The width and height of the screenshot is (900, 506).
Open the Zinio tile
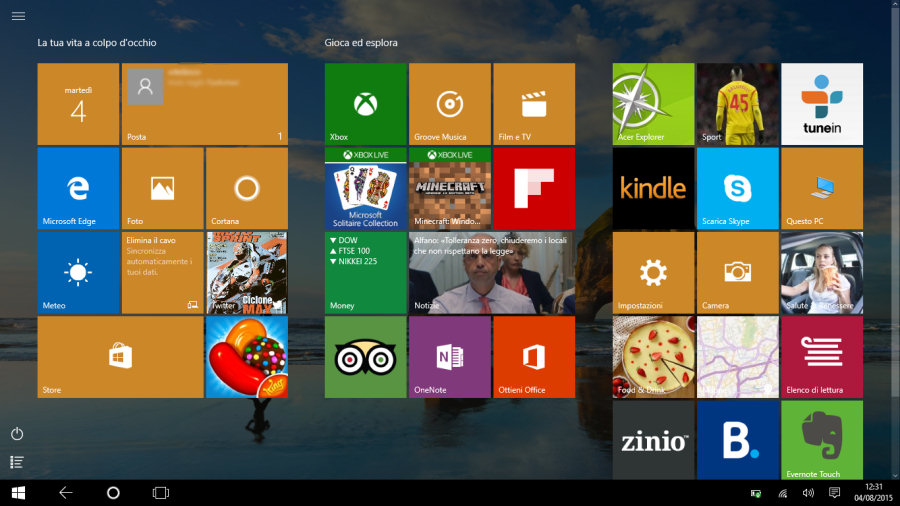[x=653, y=440]
